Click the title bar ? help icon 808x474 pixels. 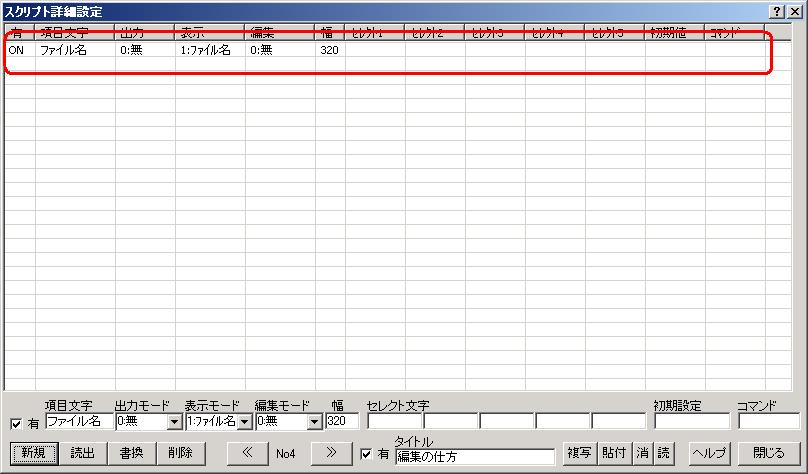(x=777, y=9)
